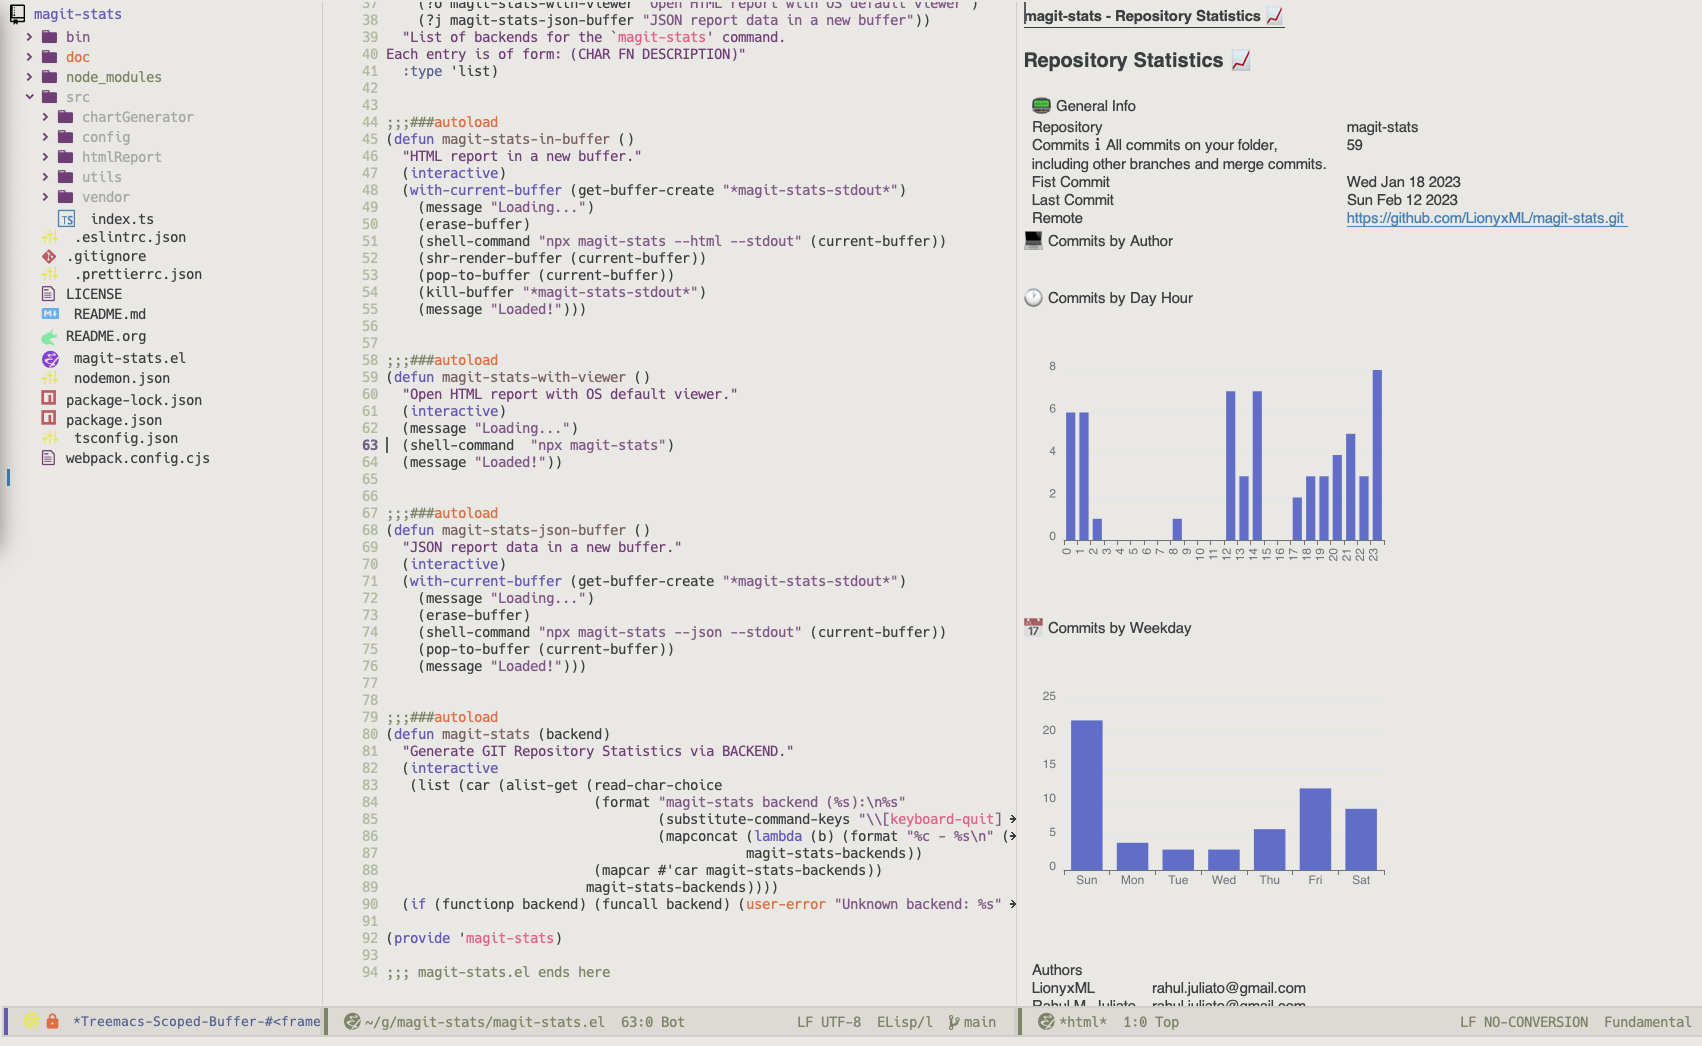Click the utils folder icon
1702x1046 pixels.
pyautogui.click(x=65, y=177)
